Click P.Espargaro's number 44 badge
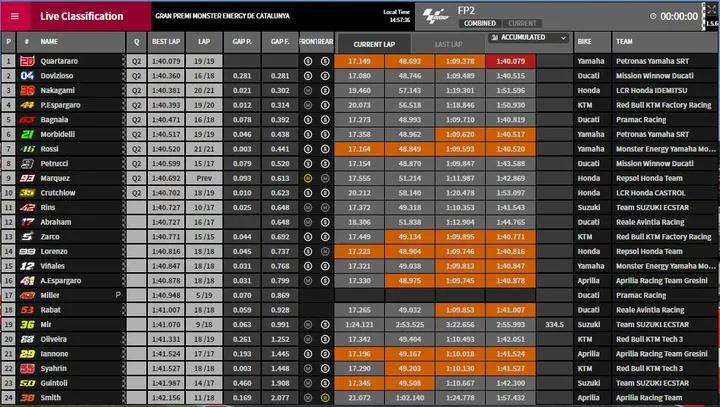Image resolution: width=720 pixels, height=407 pixels. [27, 105]
